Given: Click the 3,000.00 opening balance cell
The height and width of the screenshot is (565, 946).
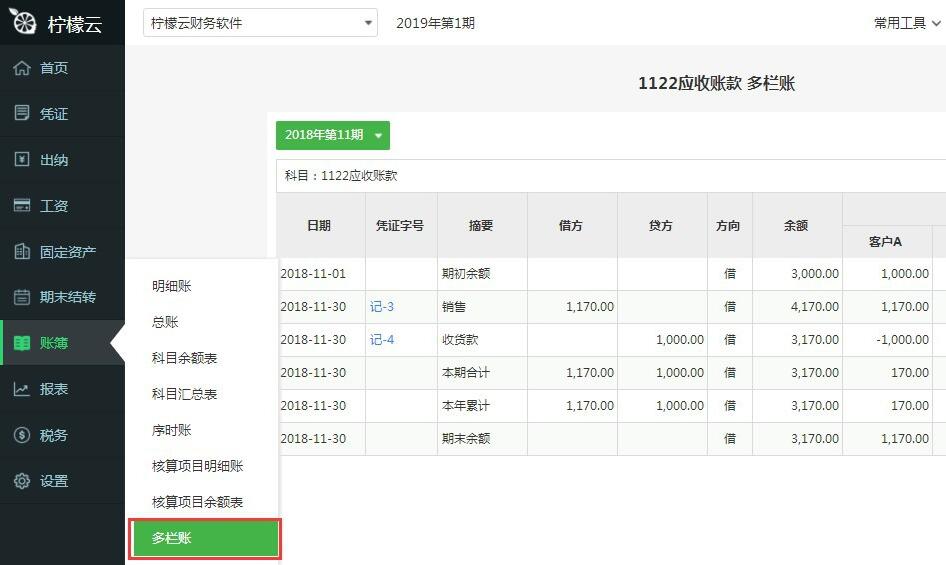Looking at the screenshot, I should tap(797, 273).
